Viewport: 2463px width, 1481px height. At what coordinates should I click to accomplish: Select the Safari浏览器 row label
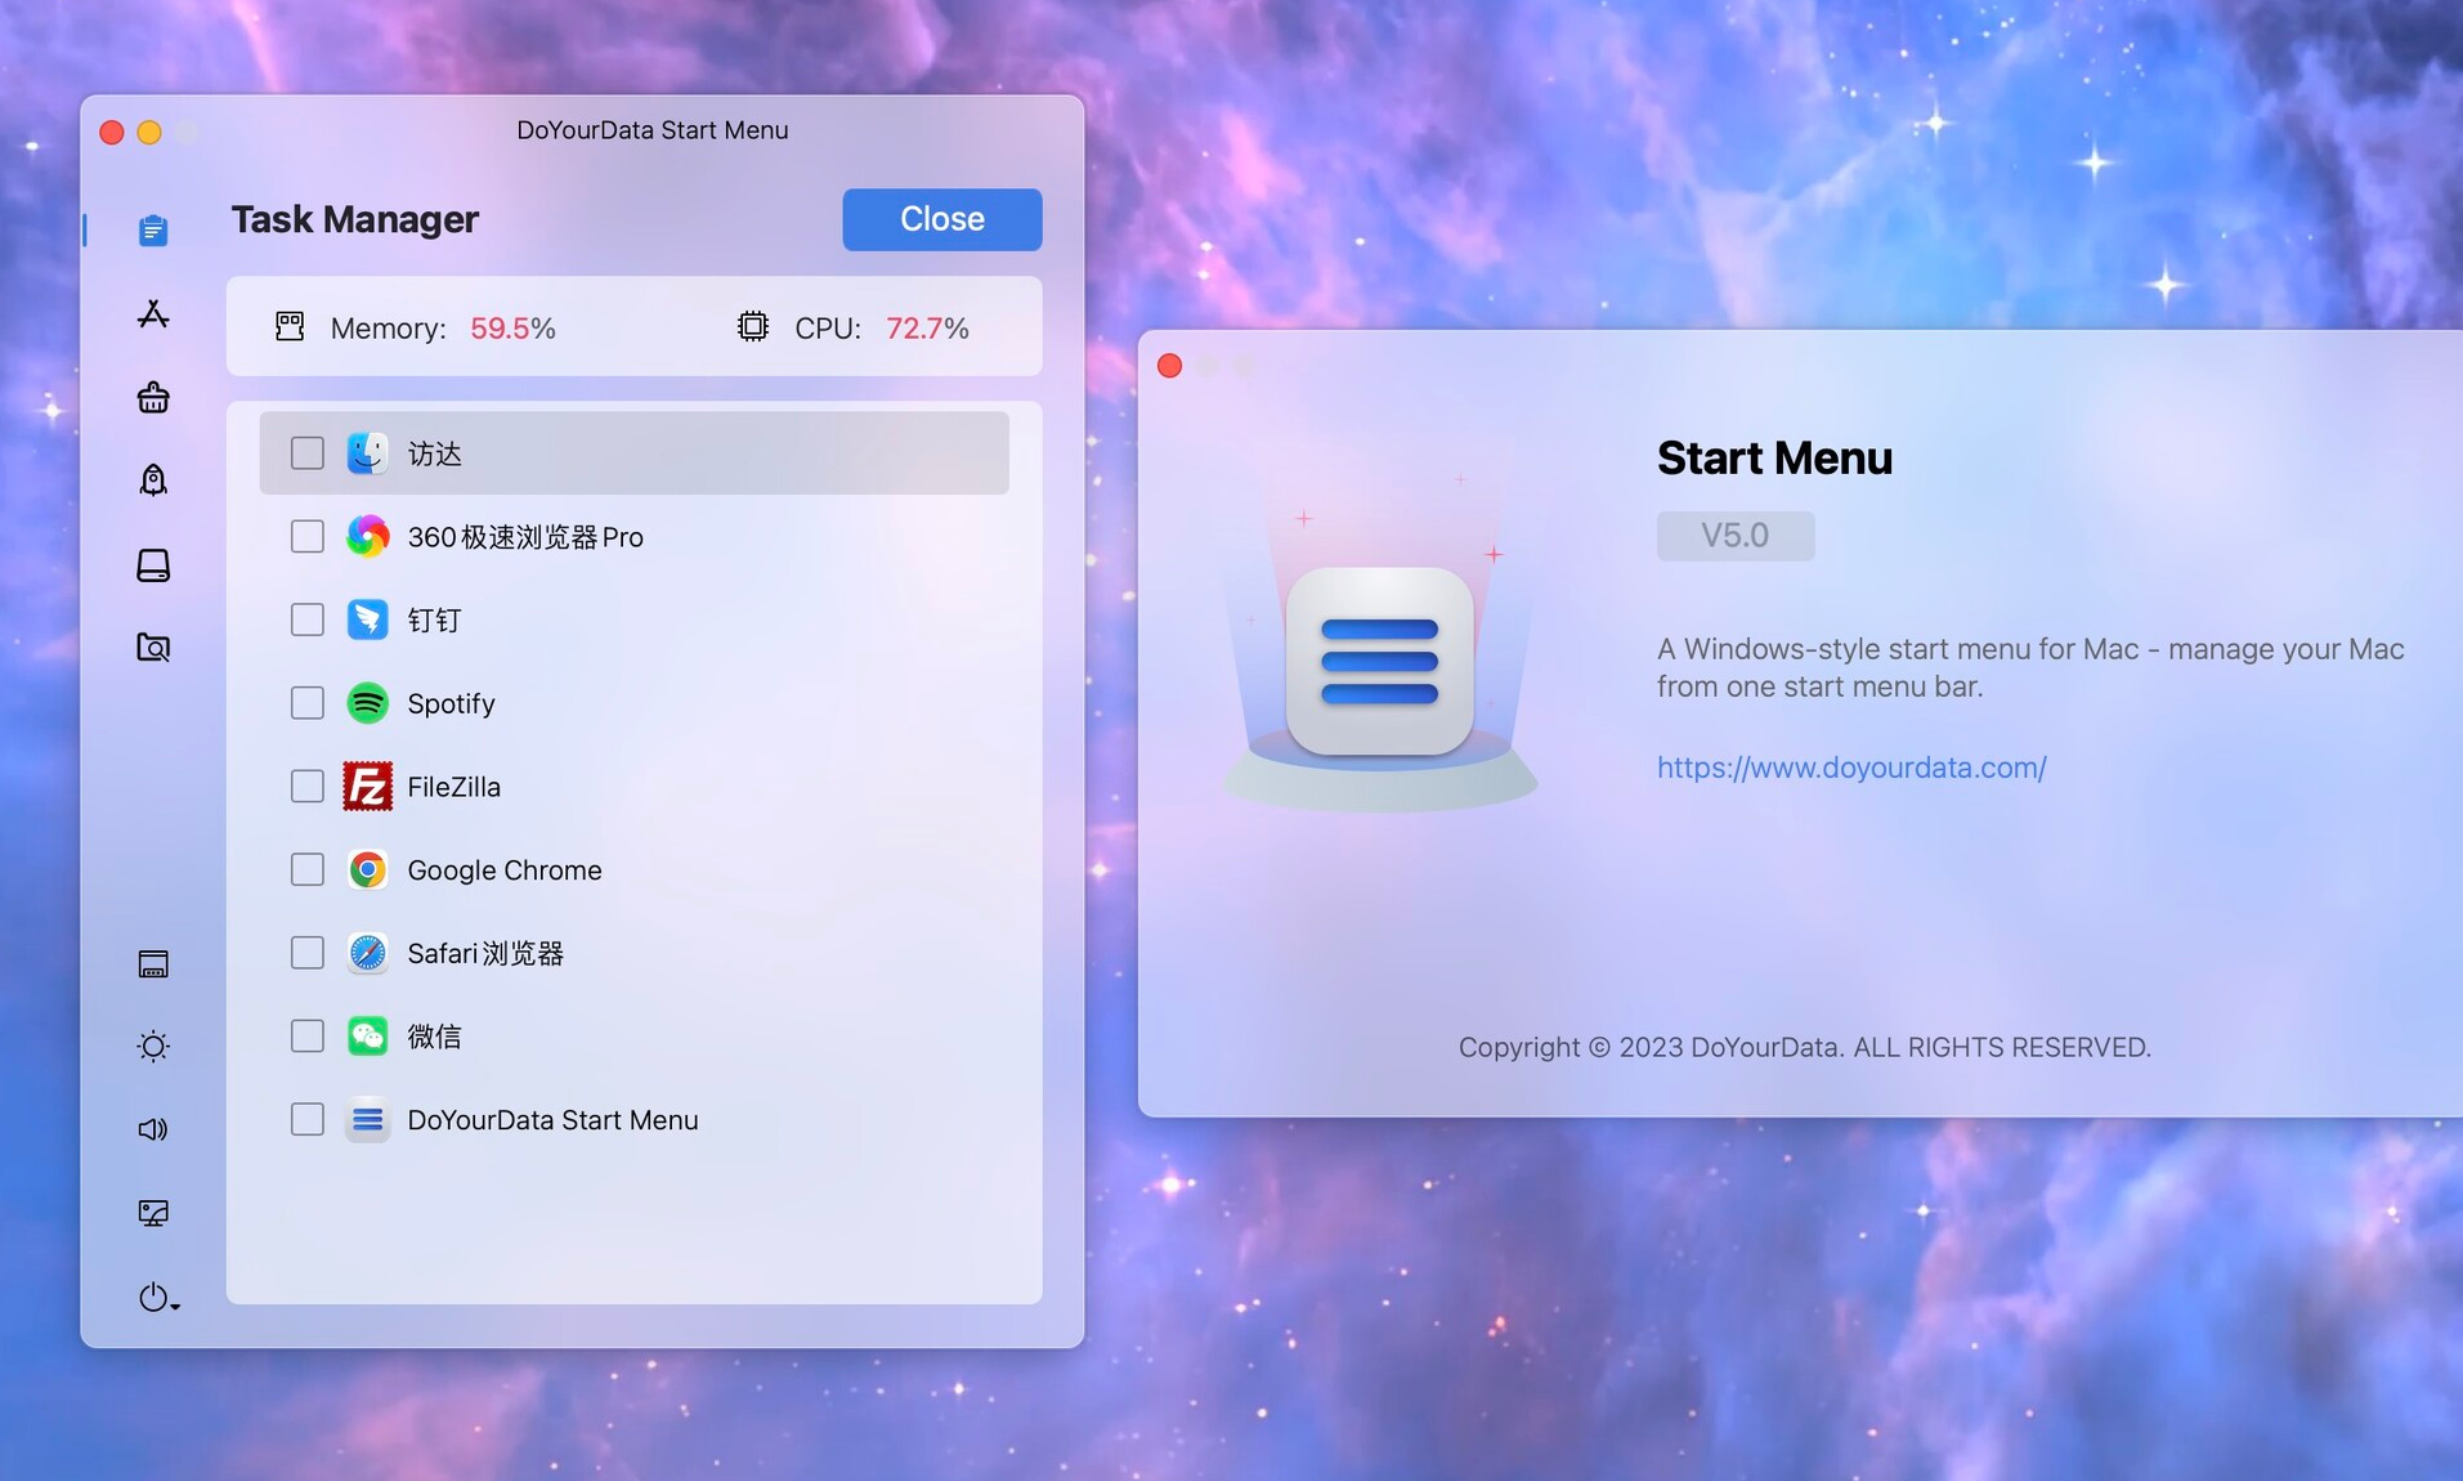pos(485,953)
